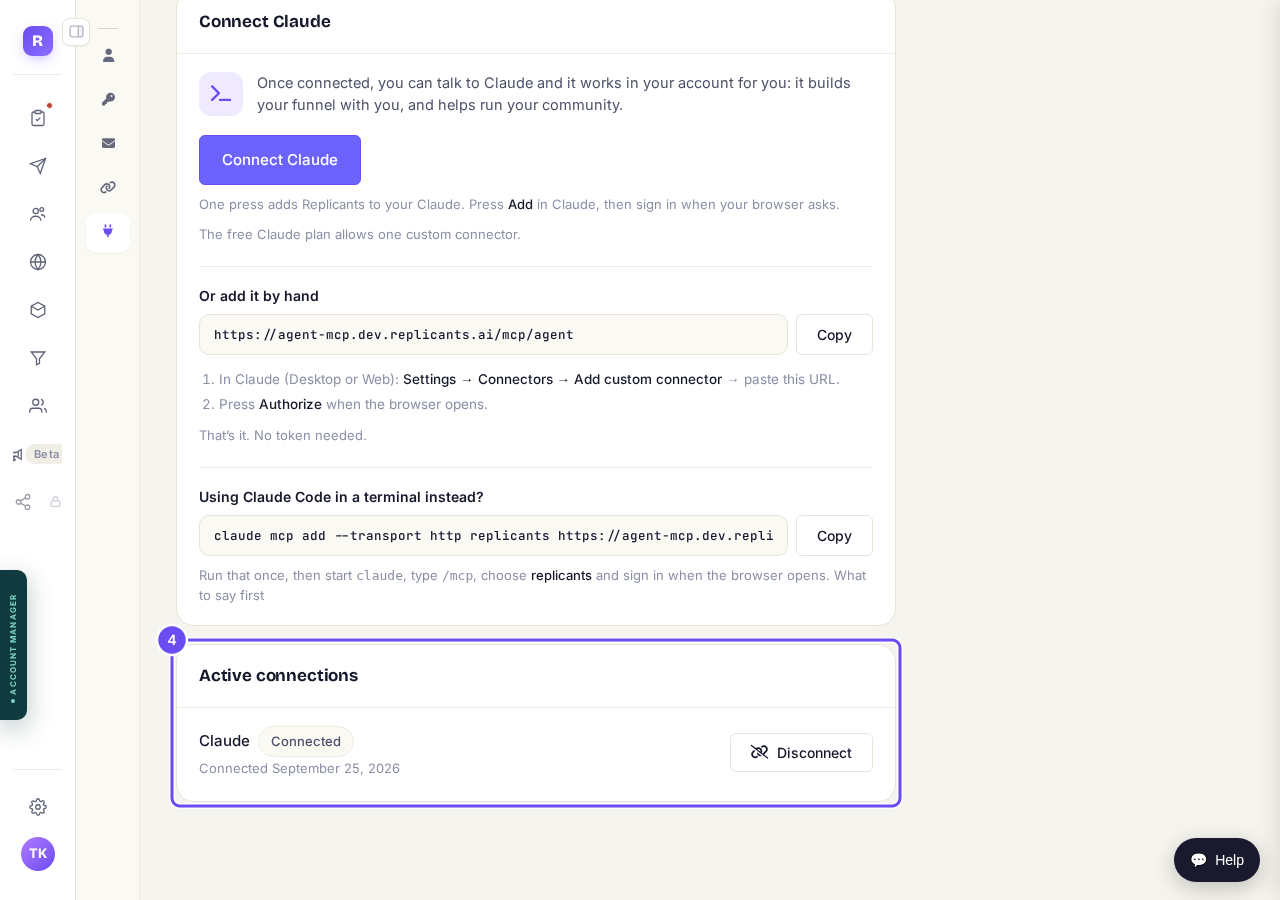Open the Replicants R logo home
The width and height of the screenshot is (1280, 900).
38,41
